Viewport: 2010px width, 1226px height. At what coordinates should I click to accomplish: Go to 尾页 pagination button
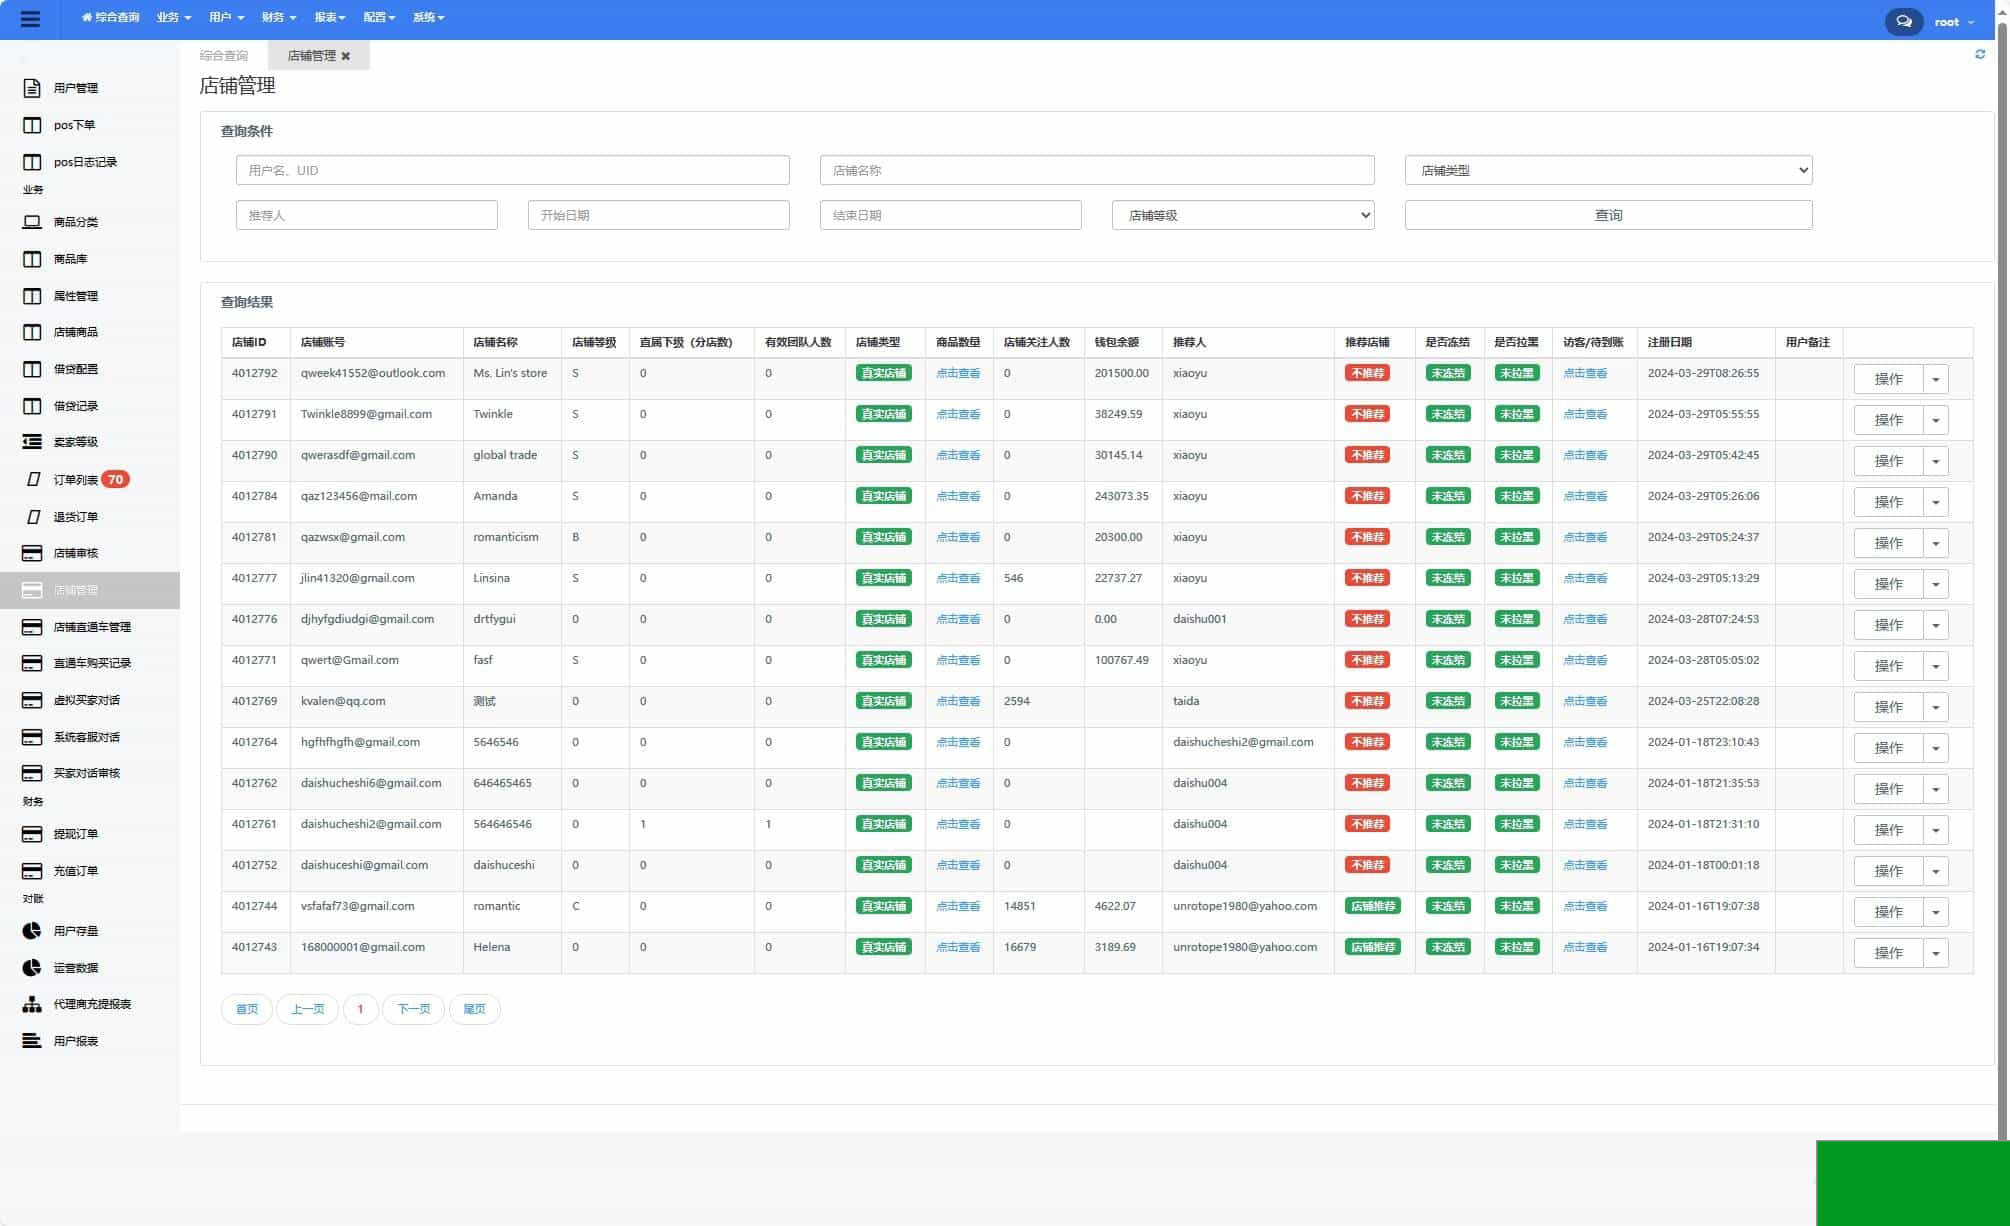click(x=474, y=1009)
